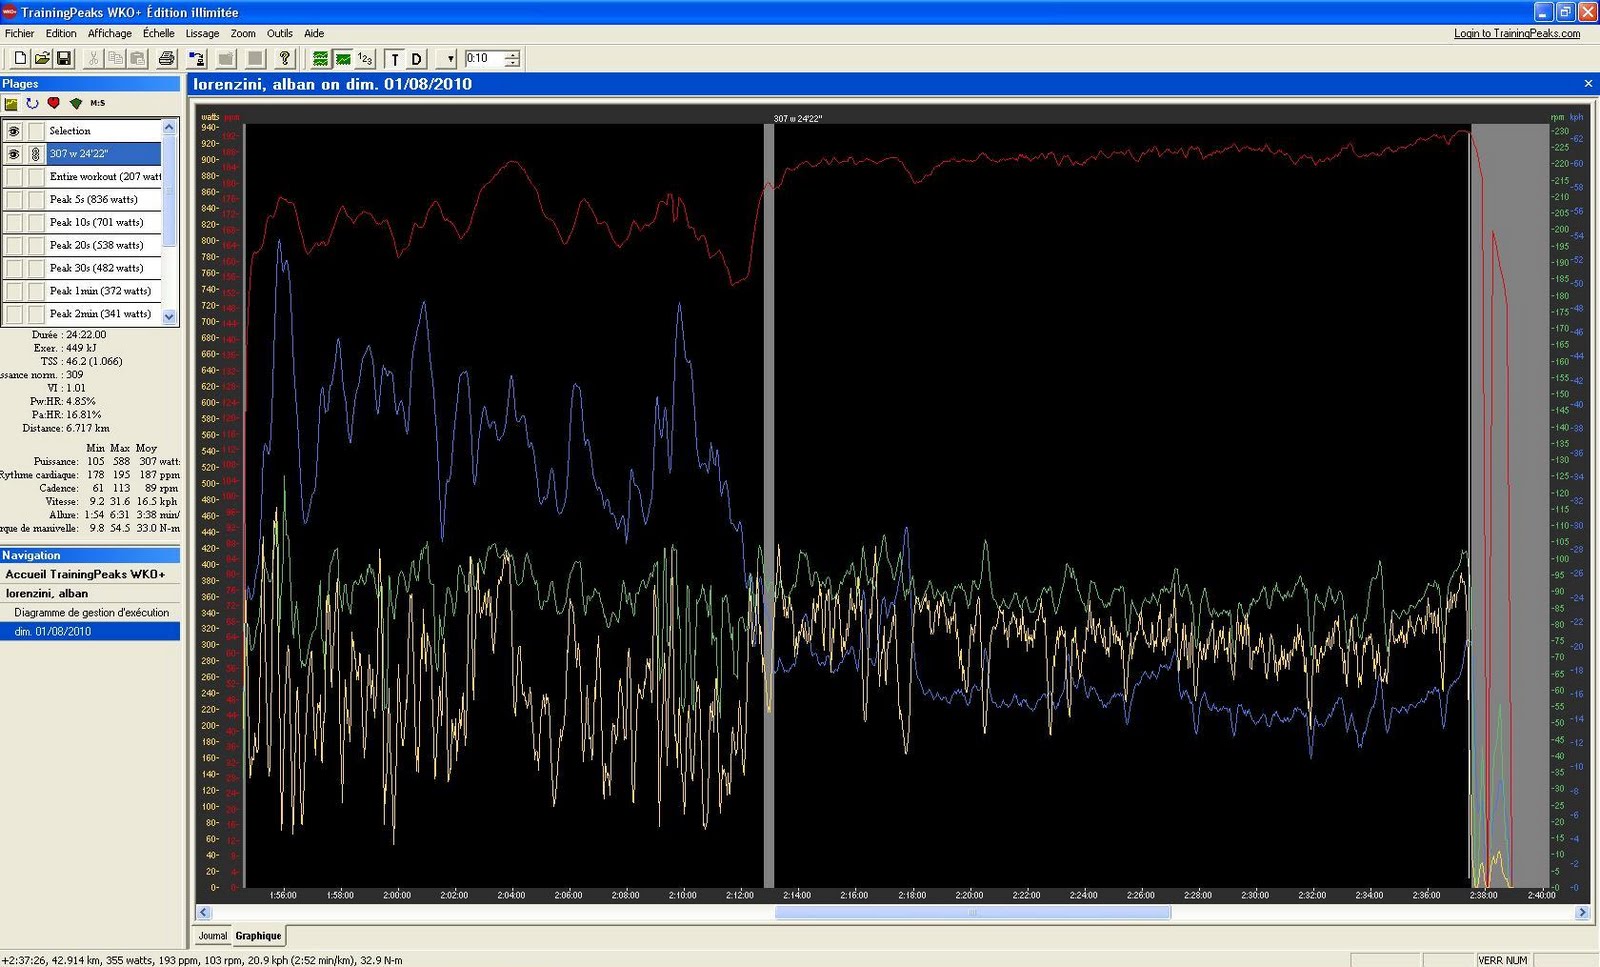Select the Selection range row label
This screenshot has width=1600, height=967.
point(70,131)
